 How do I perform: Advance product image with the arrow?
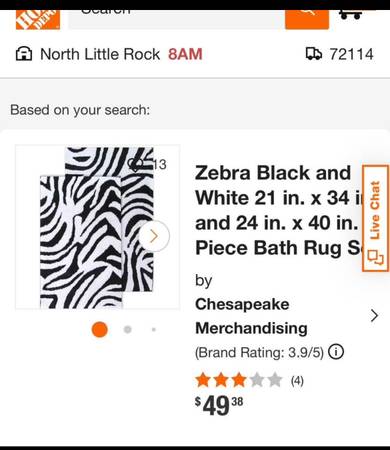154,236
